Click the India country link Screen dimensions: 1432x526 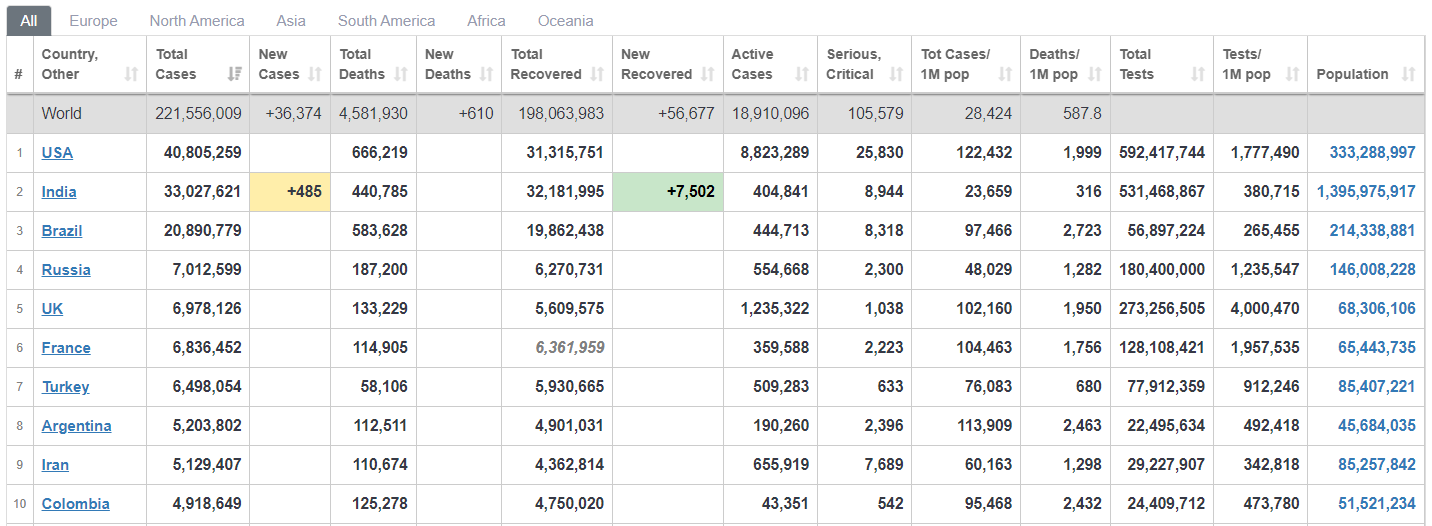[x=59, y=192]
